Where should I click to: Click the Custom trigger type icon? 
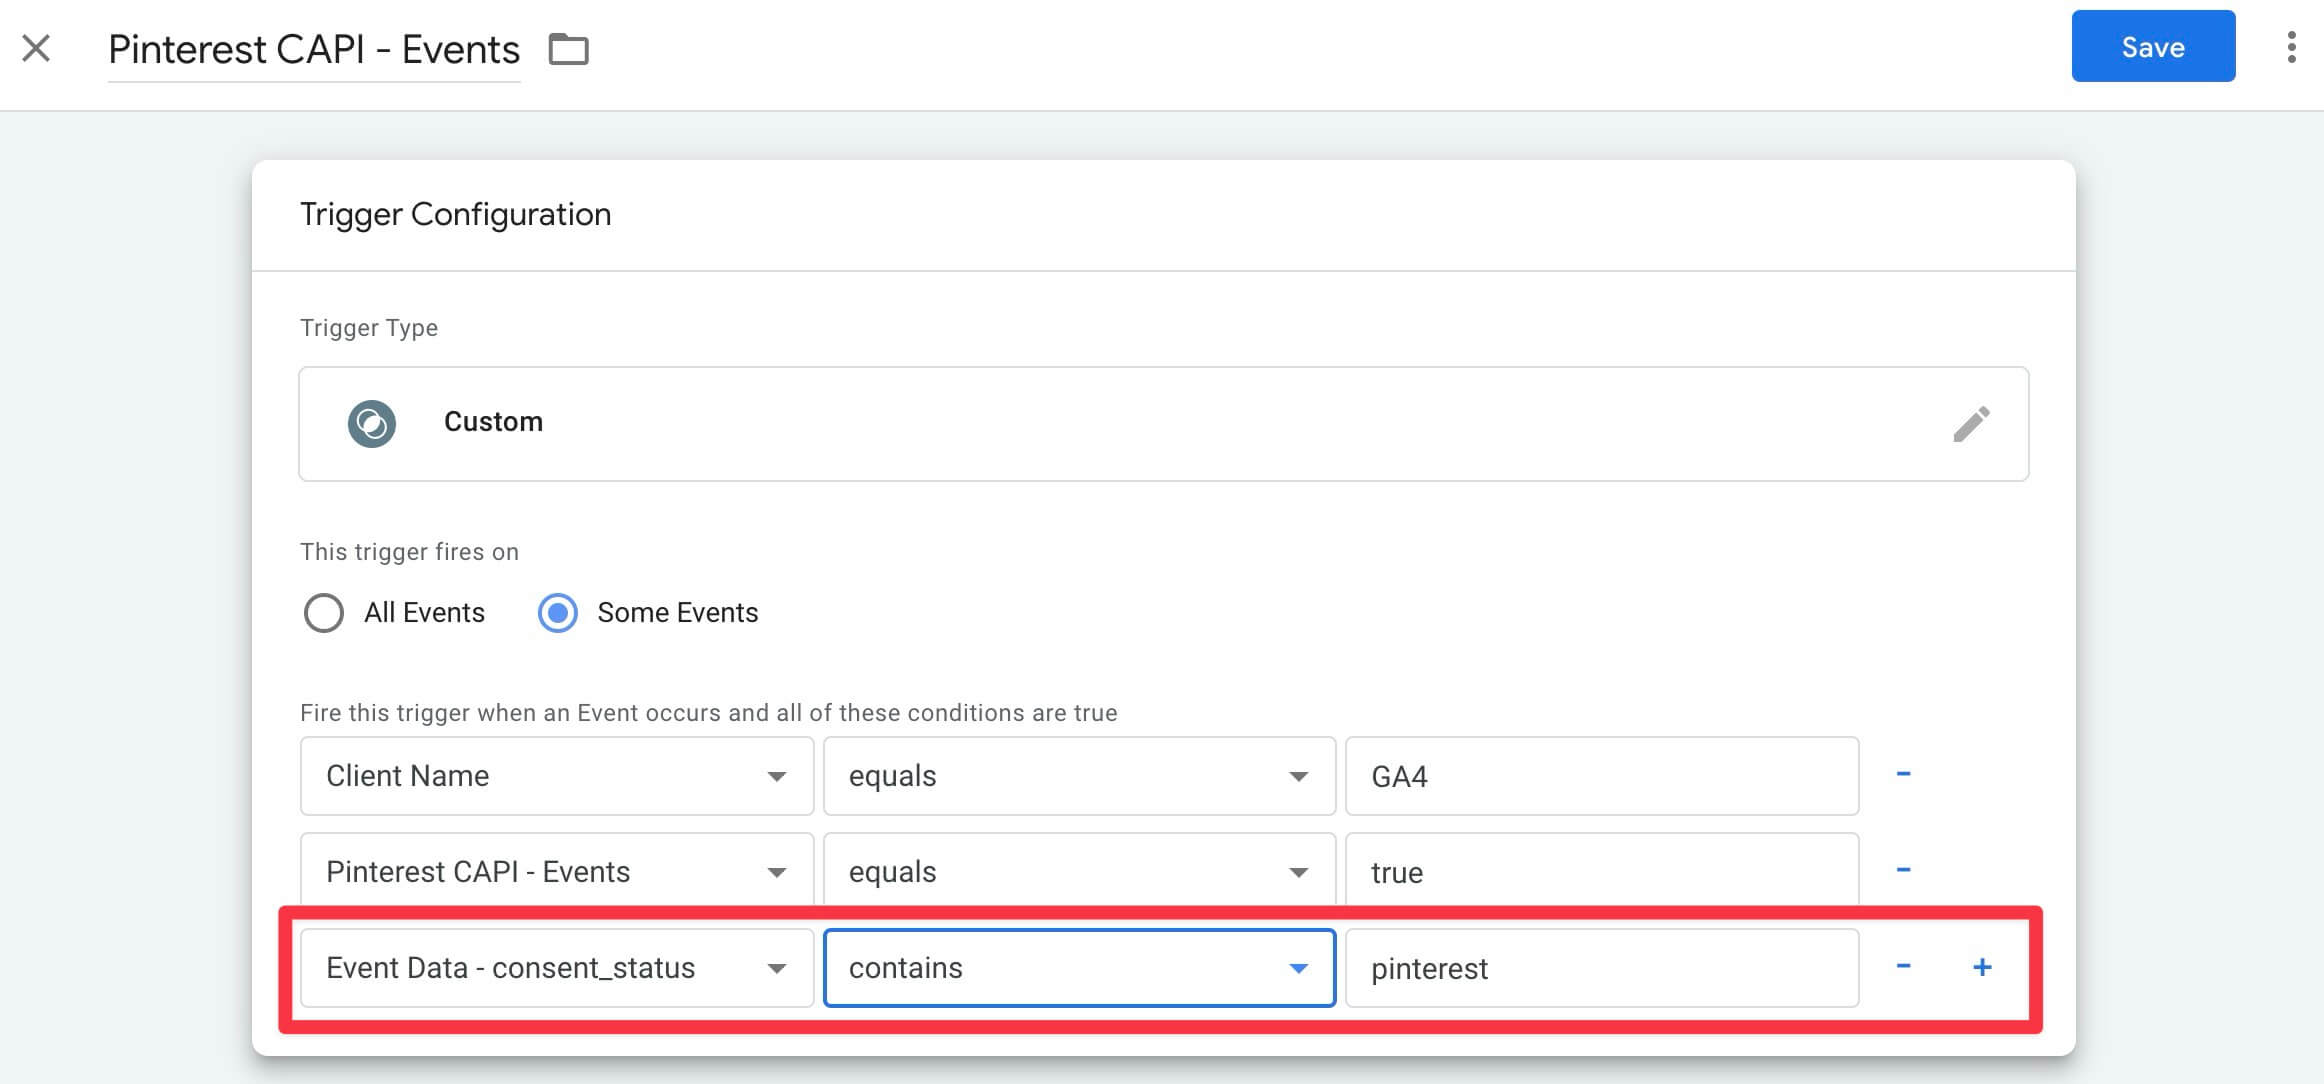click(372, 424)
